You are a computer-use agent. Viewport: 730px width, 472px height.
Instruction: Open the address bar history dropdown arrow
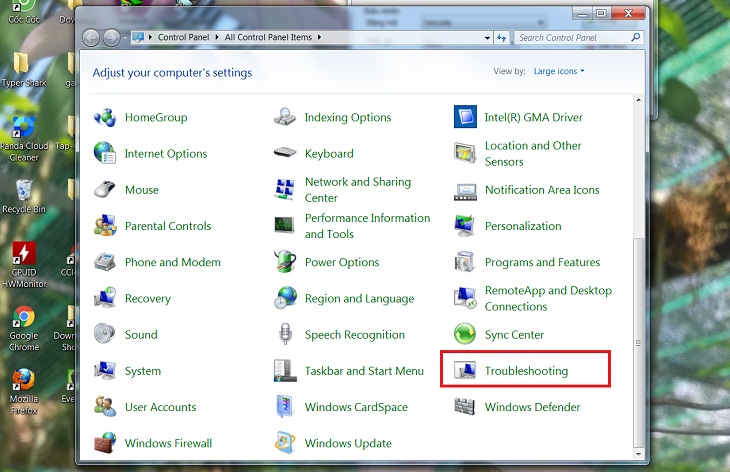point(487,38)
